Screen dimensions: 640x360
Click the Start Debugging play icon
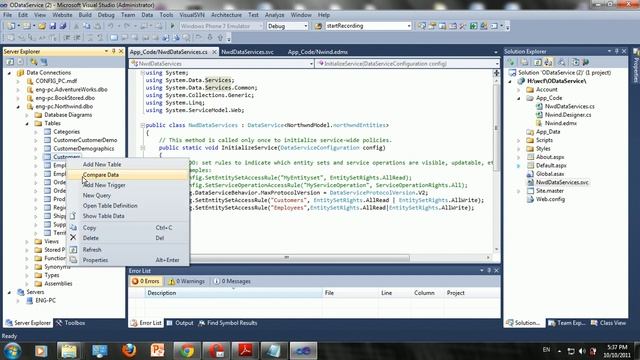point(172,26)
